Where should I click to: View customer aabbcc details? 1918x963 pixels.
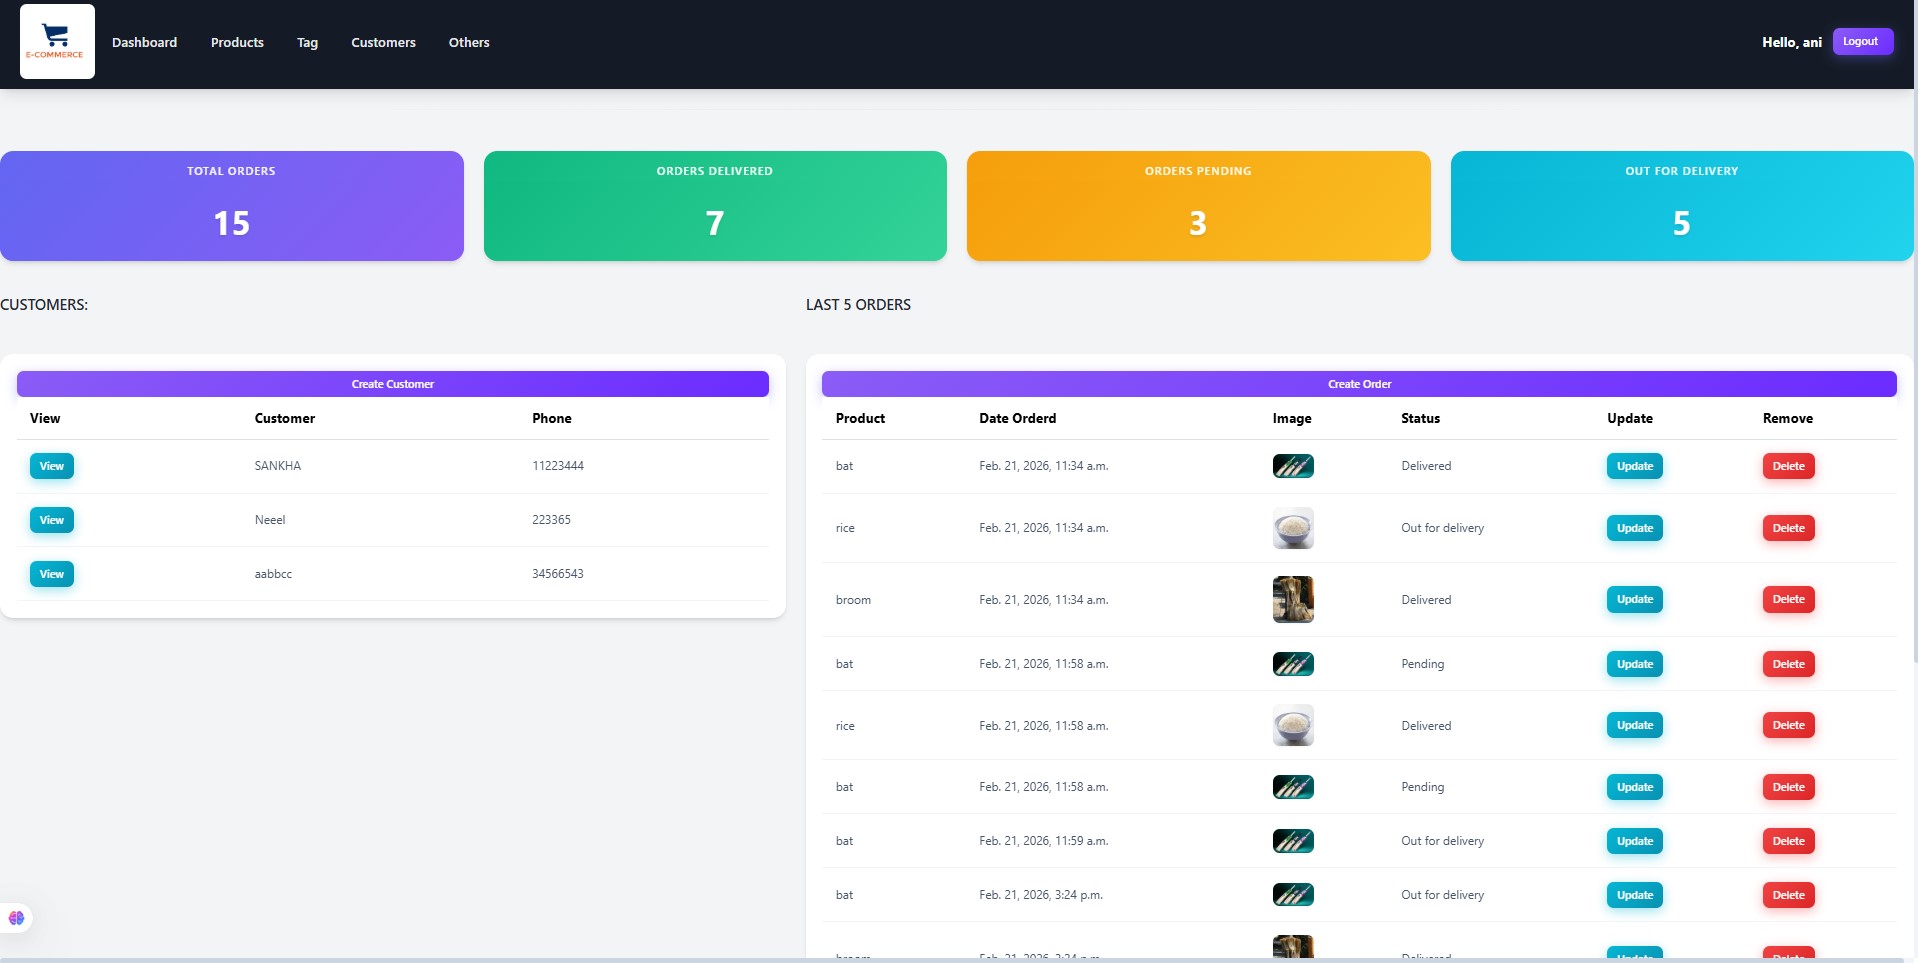52,574
